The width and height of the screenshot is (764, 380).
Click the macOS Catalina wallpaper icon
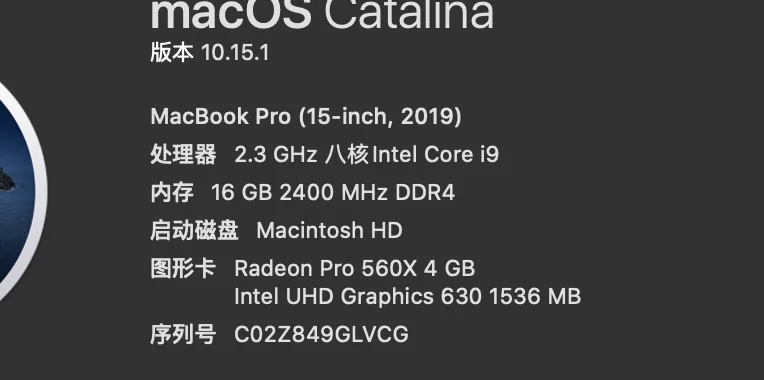point(22,192)
